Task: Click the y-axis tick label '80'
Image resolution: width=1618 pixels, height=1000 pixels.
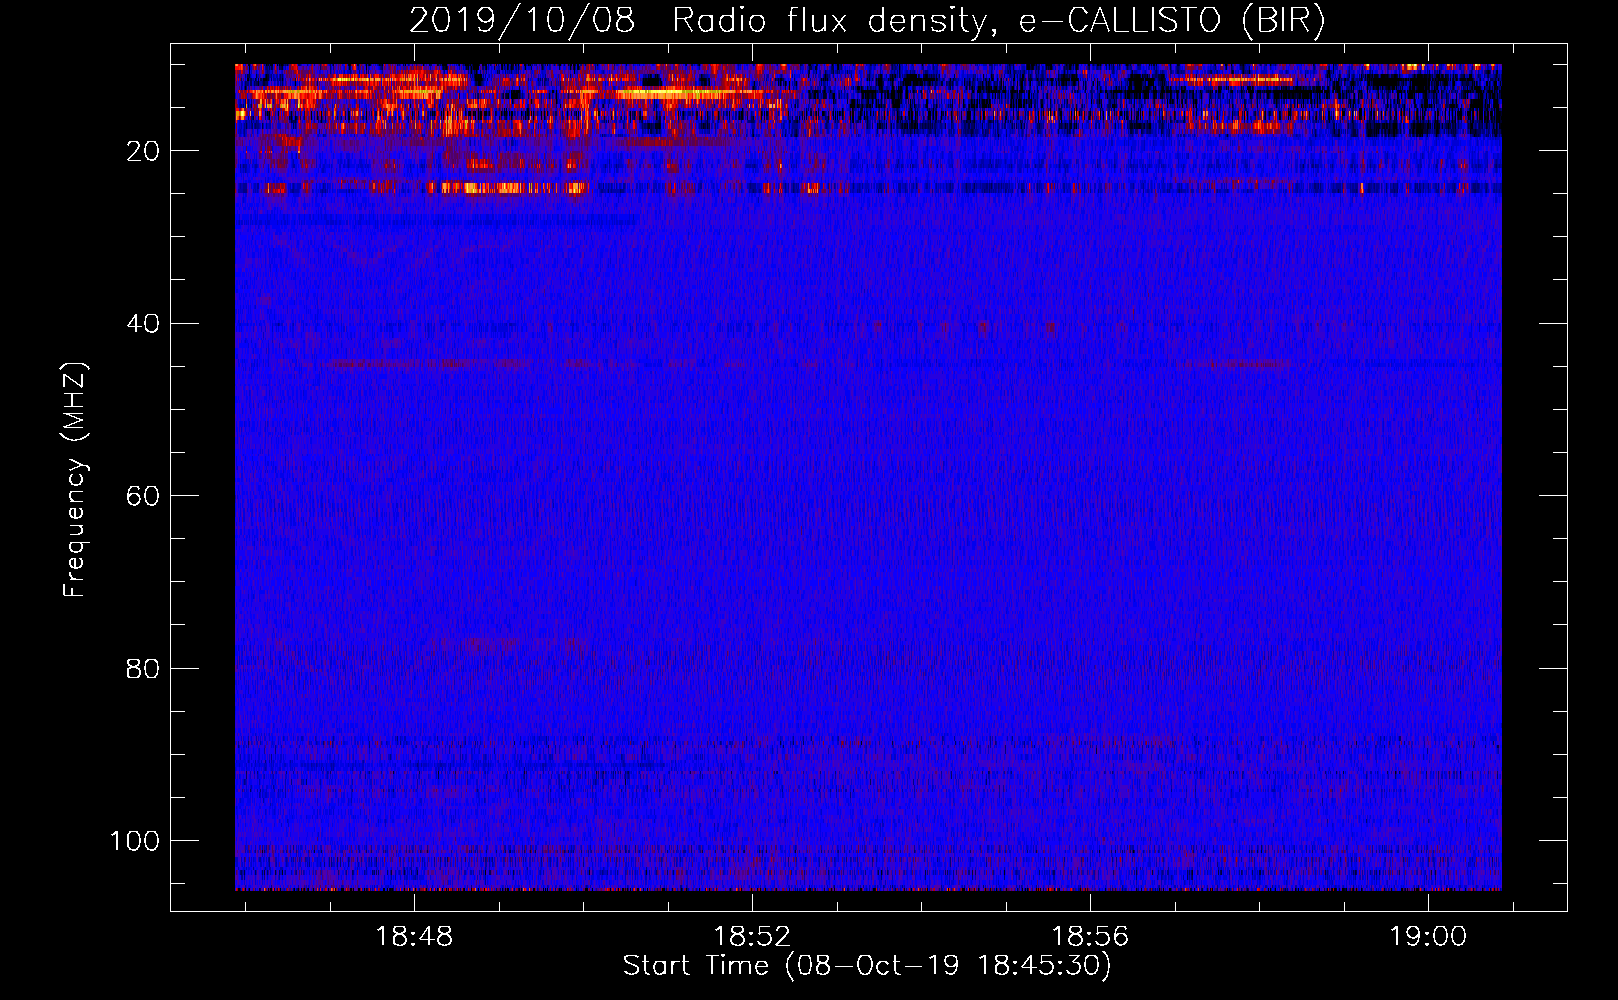Action: [143, 668]
